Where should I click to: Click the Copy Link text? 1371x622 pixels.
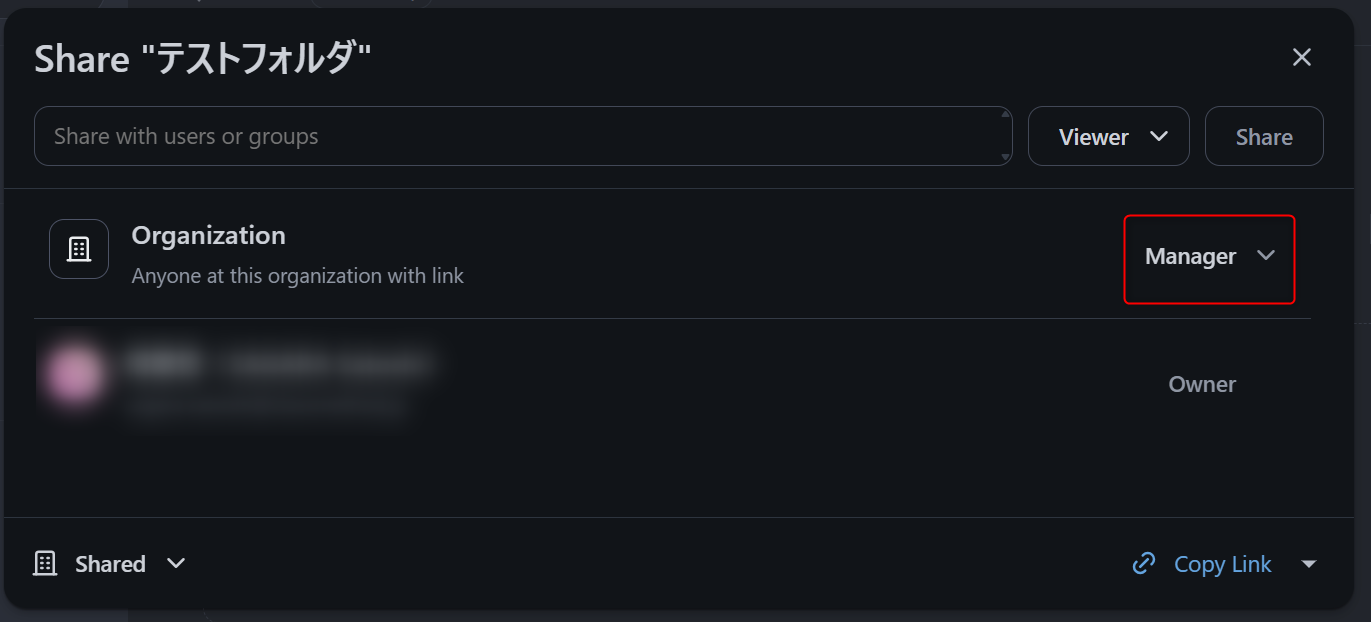click(x=1222, y=564)
